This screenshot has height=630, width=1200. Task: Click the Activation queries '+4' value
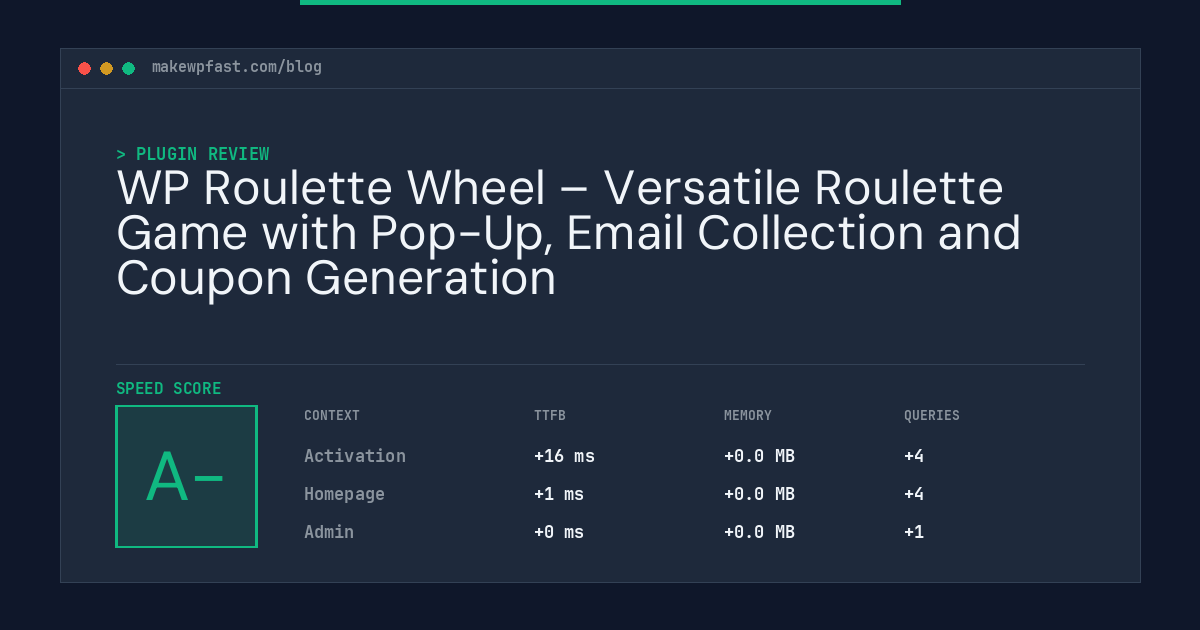(x=914, y=456)
